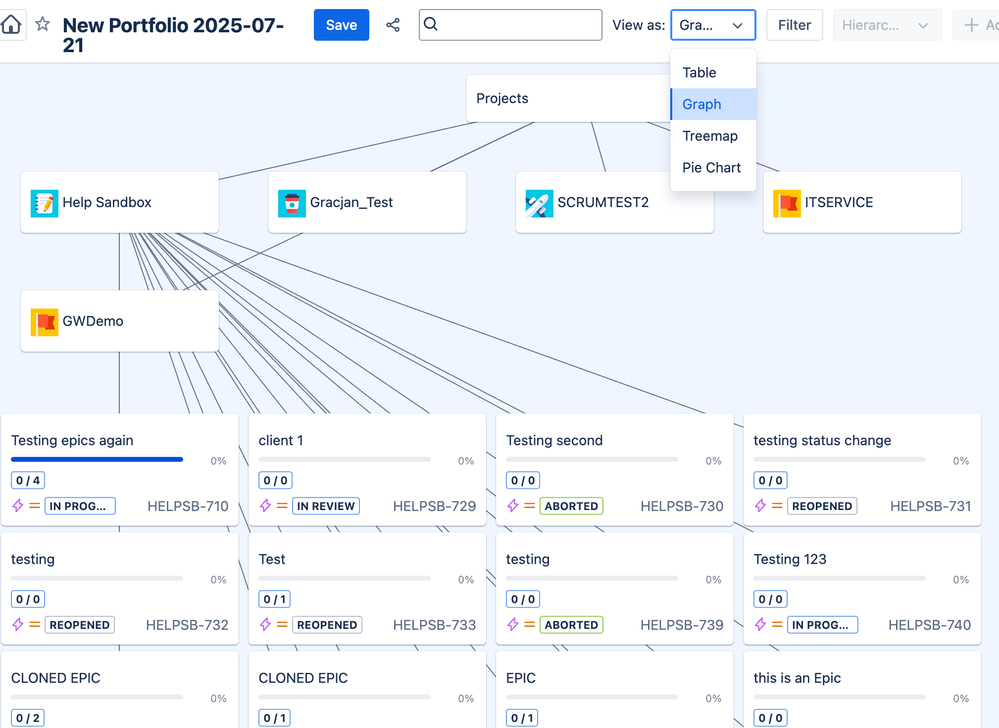
Task: Open issue link HELPSB-740
Action: (x=930, y=625)
